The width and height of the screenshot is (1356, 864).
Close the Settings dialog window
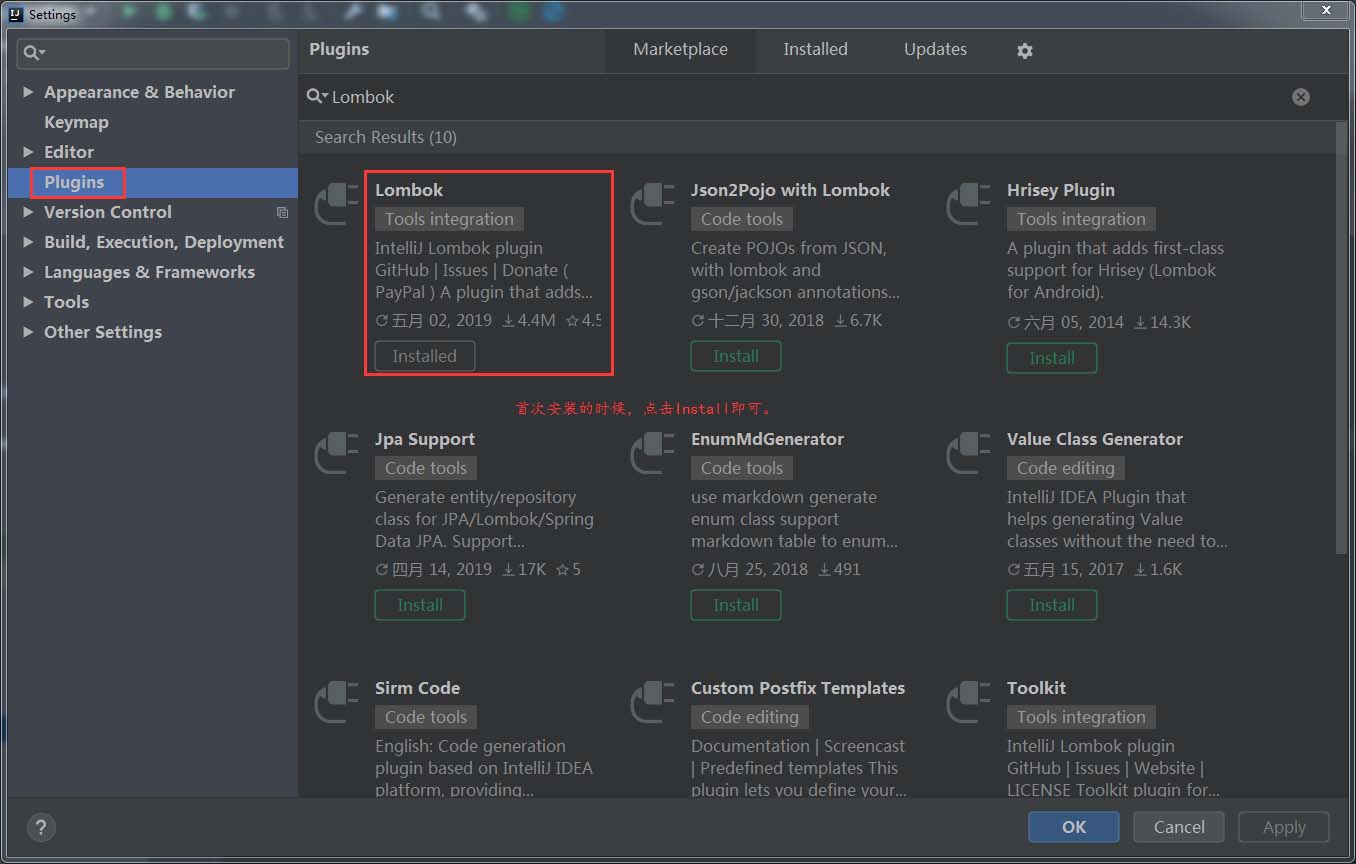1325,10
